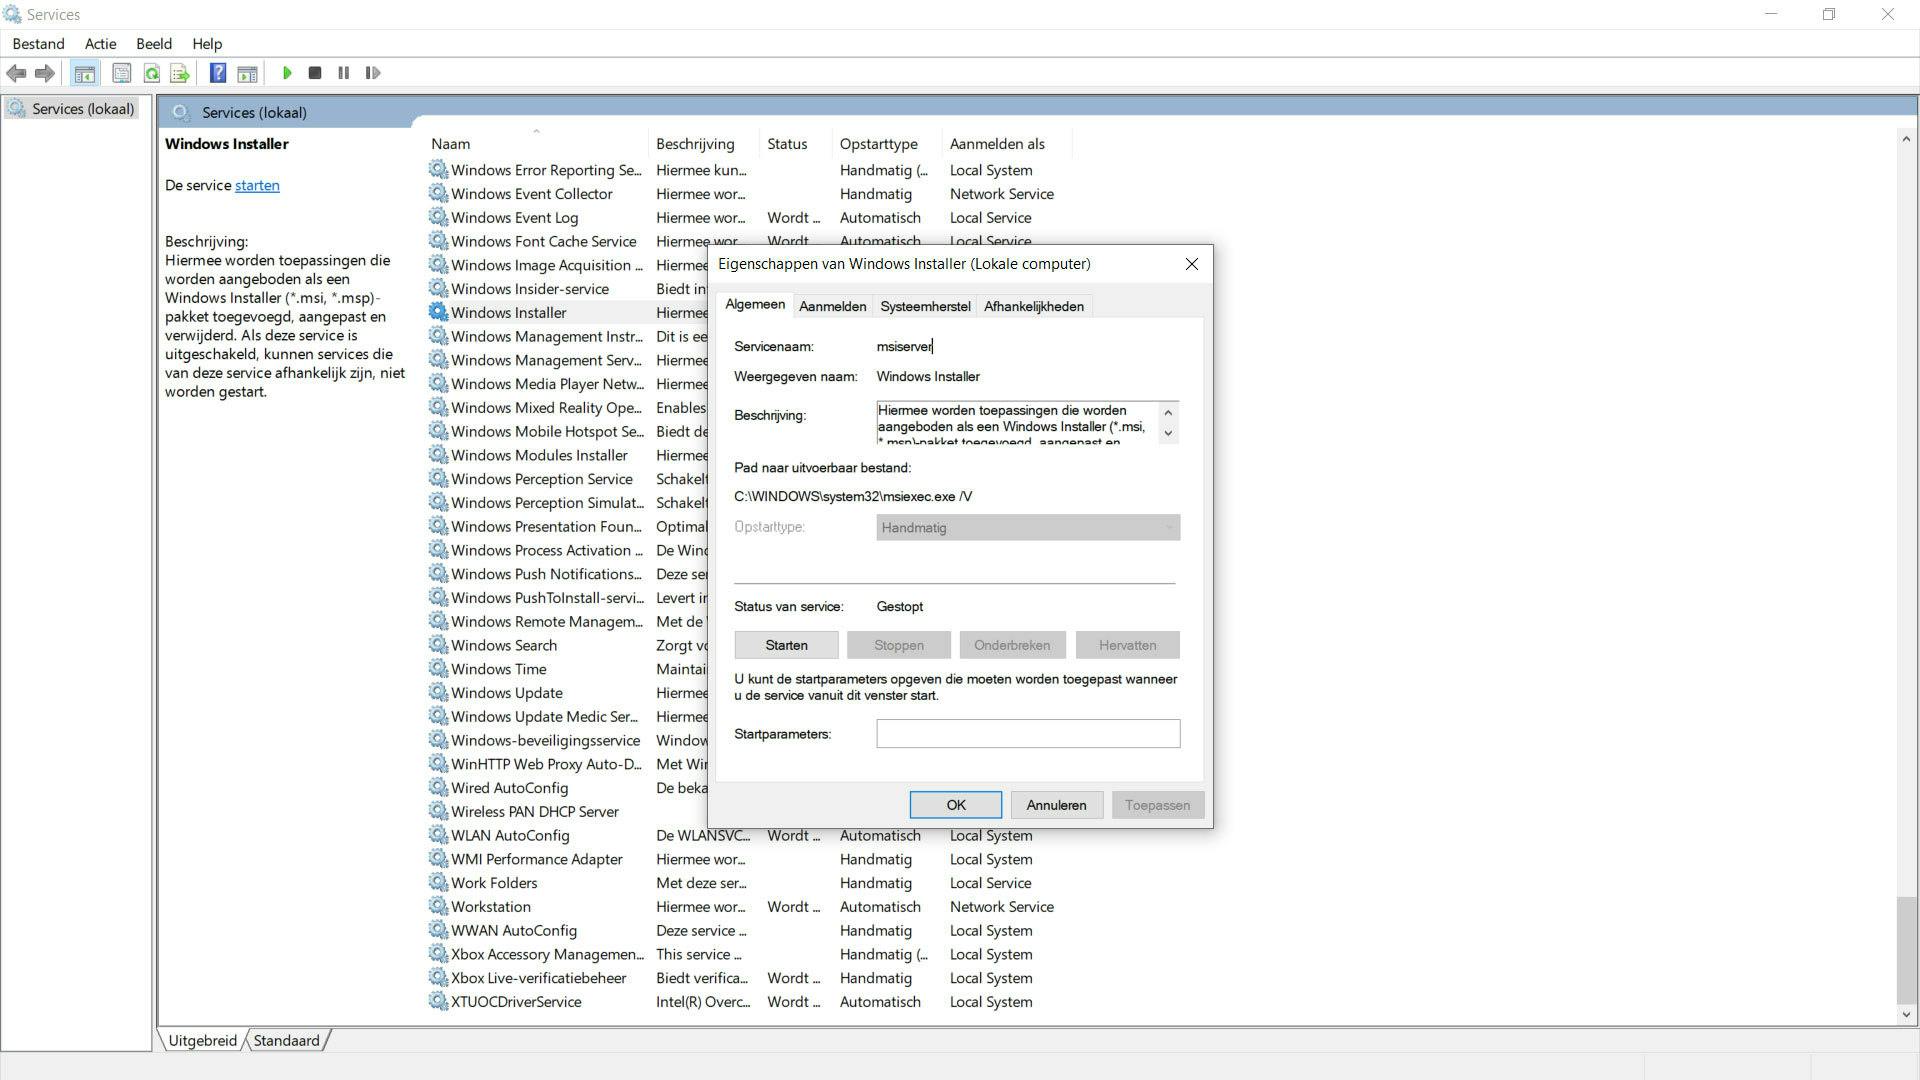Image resolution: width=1920 pixels, height=1080 pixels.
Task: Click the Restart Service toolbar icon
Action: pyautogui.click(x=373, y=73)
